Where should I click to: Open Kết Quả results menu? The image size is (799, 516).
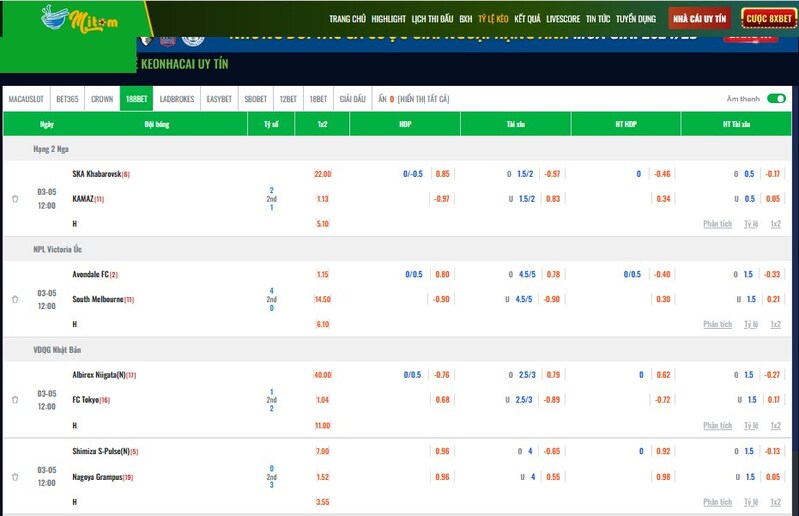527,19
